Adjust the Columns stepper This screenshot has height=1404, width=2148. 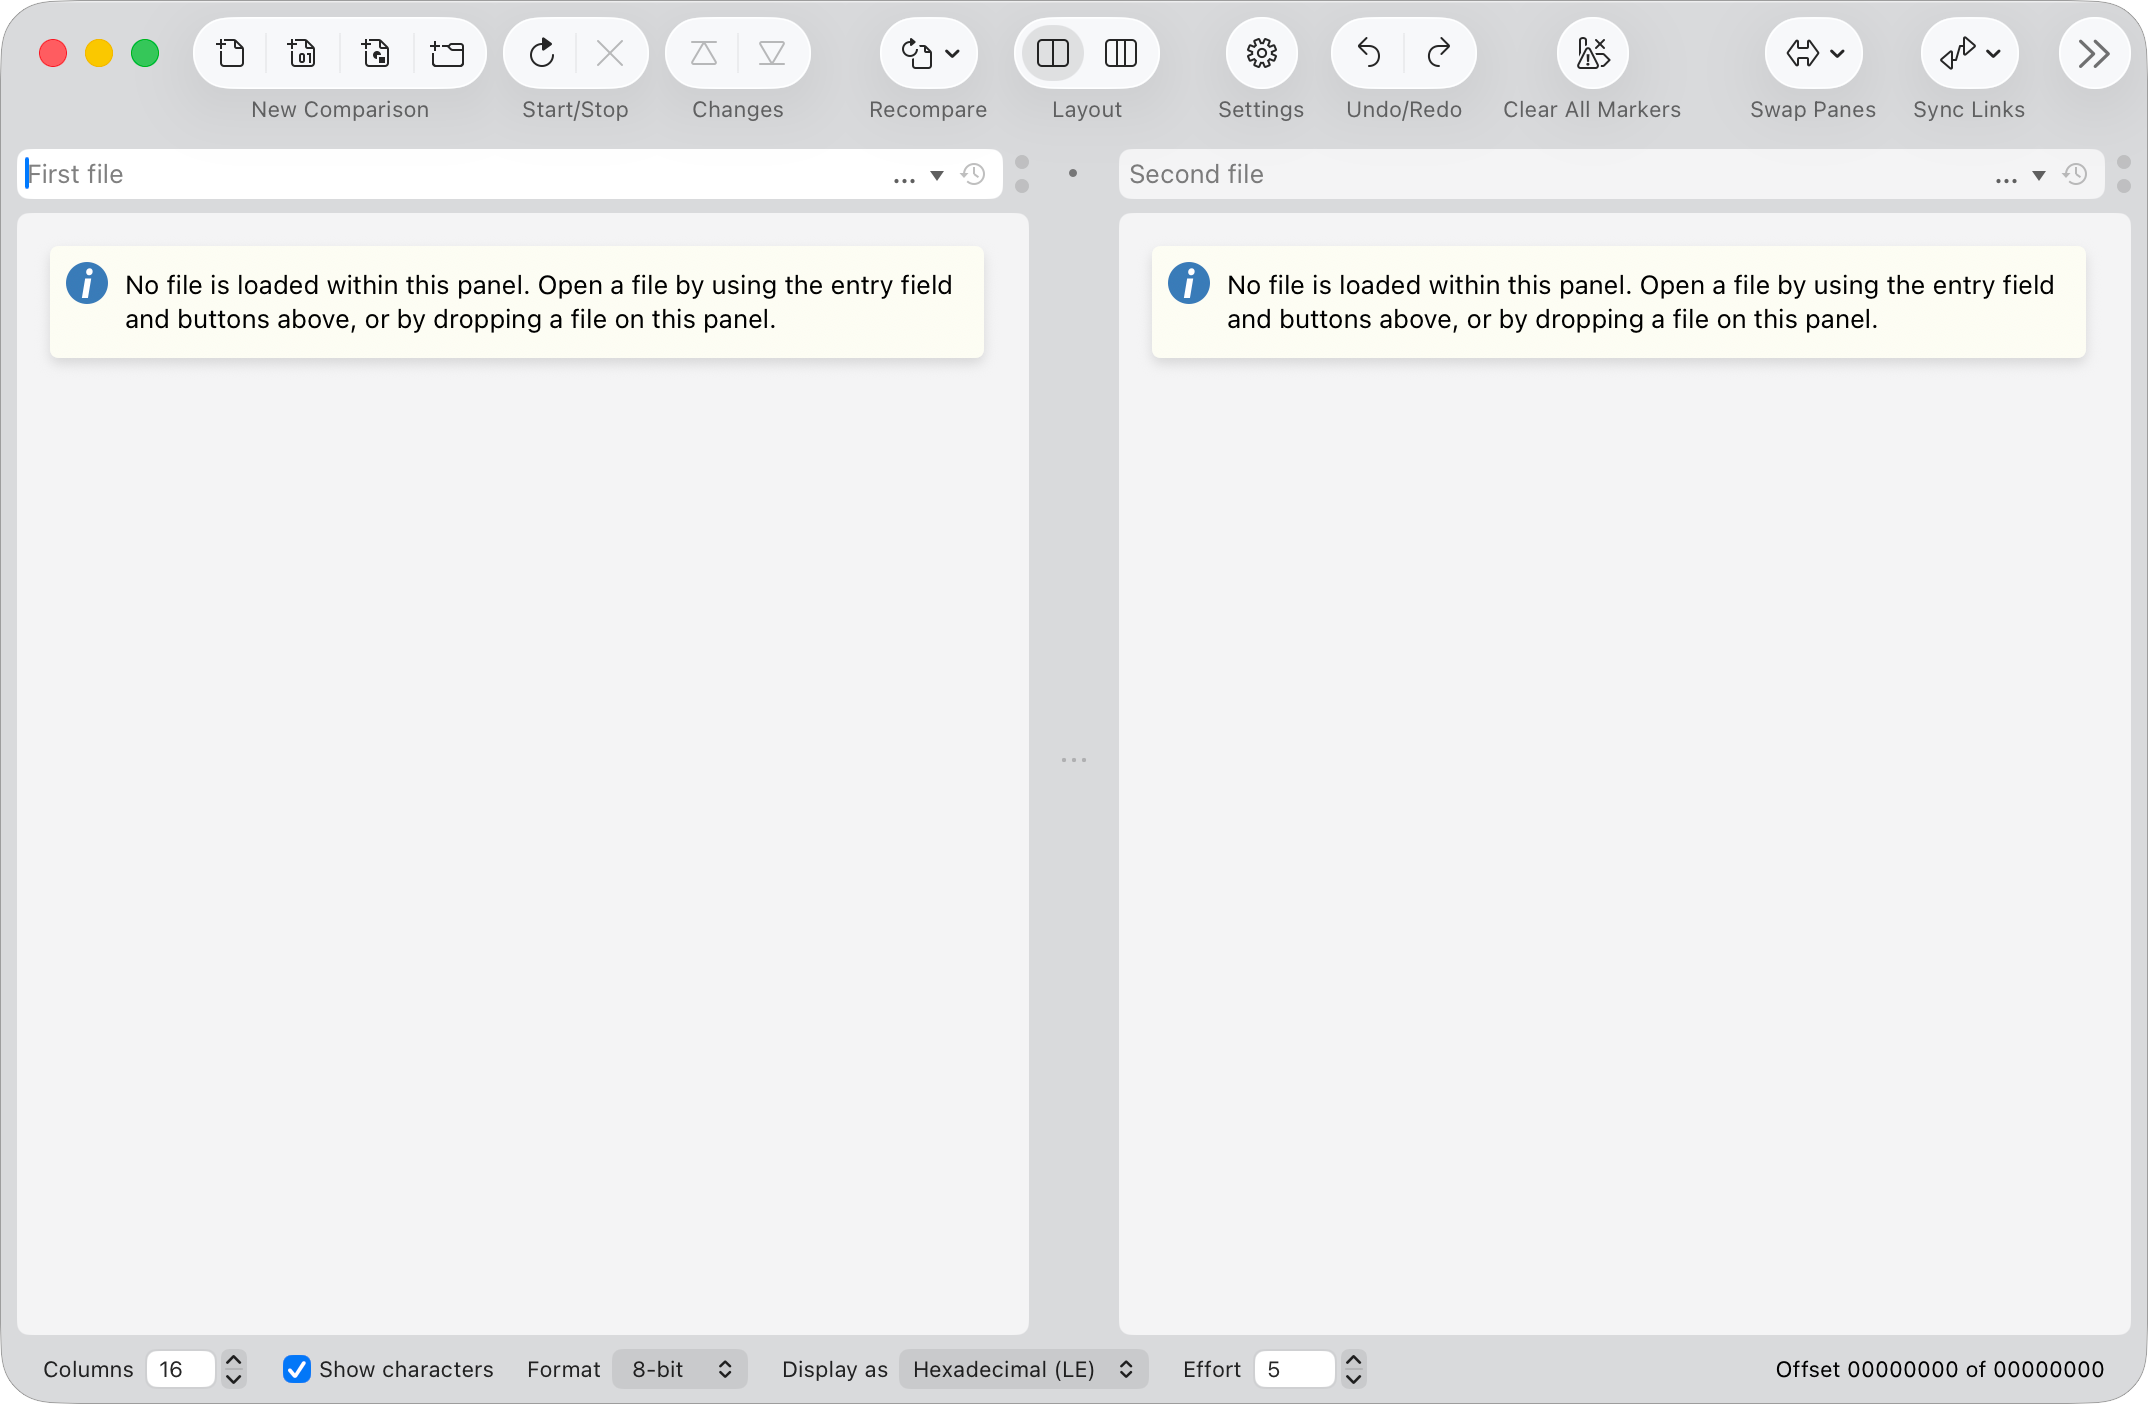[x=234, y=1369]
